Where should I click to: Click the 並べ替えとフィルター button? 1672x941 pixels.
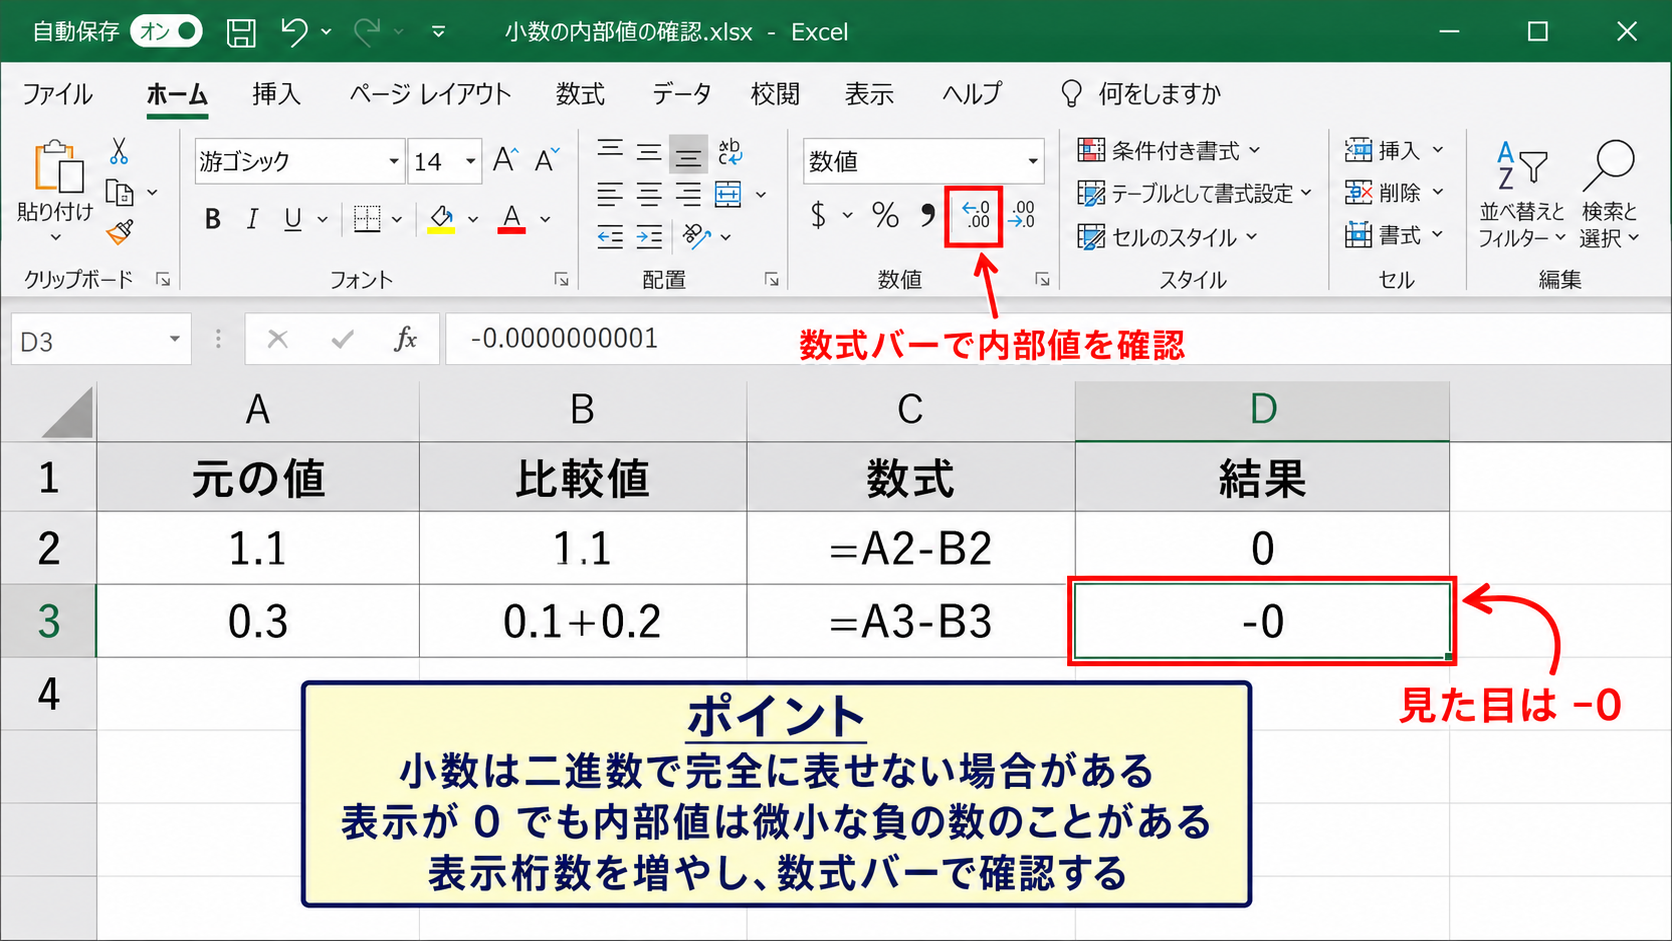tap(1521, 194)
